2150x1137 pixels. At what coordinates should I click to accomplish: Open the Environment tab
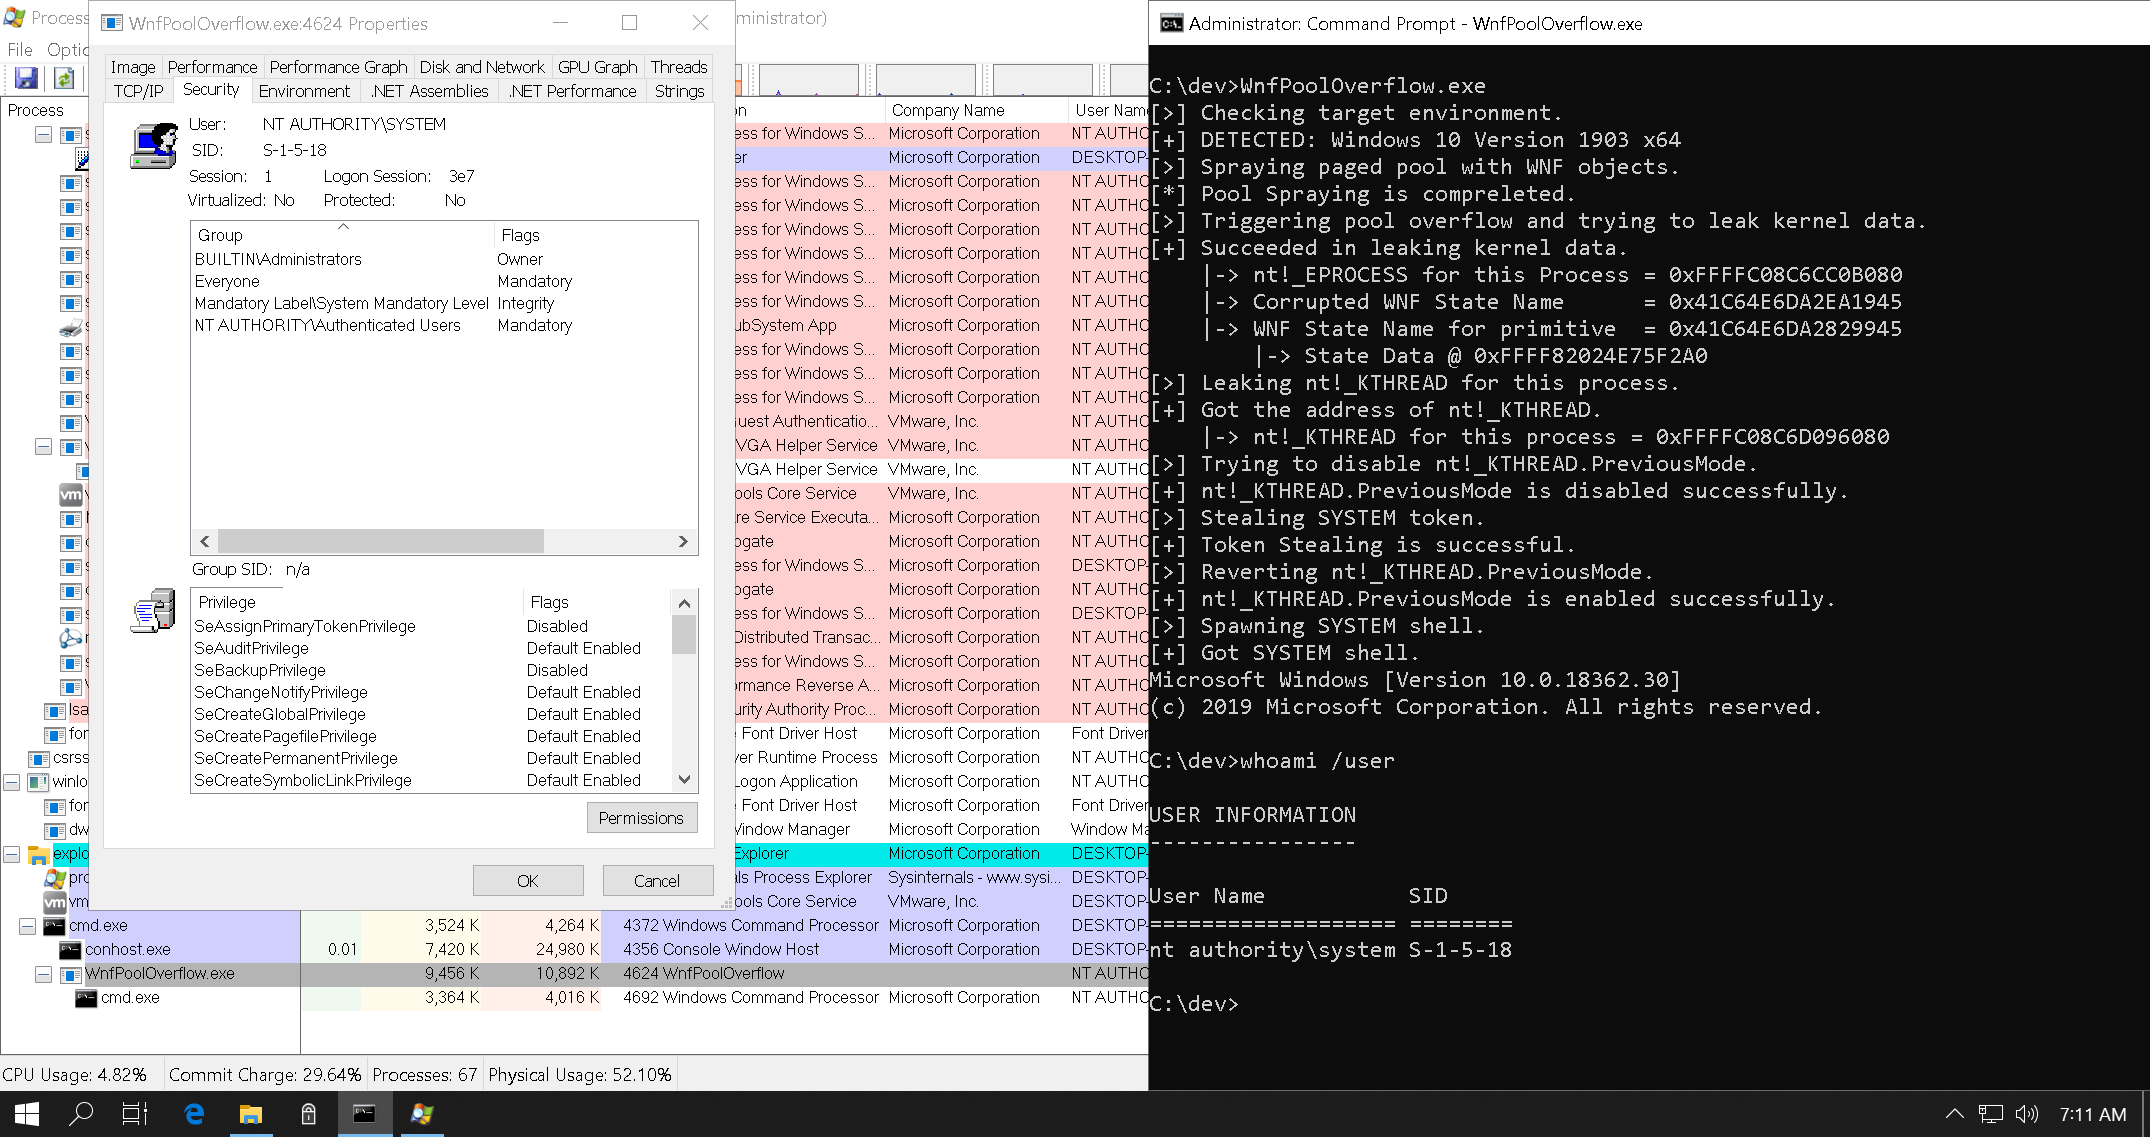pos(304,91)
